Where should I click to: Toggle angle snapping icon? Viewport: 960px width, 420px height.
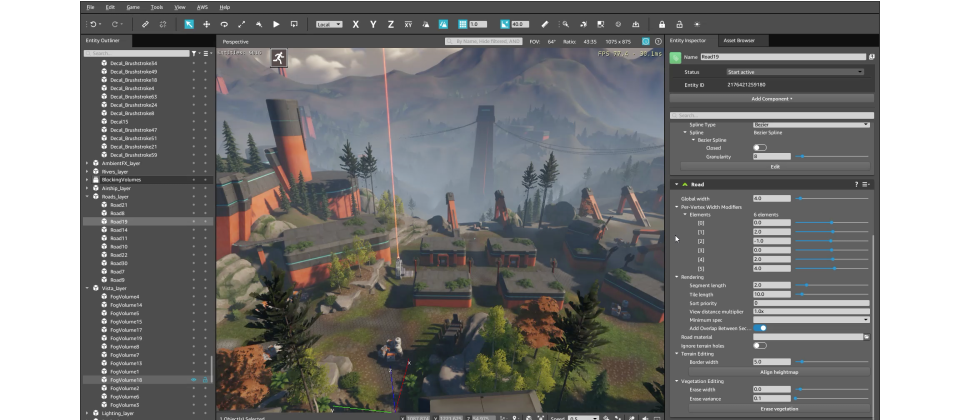[504, 24]
